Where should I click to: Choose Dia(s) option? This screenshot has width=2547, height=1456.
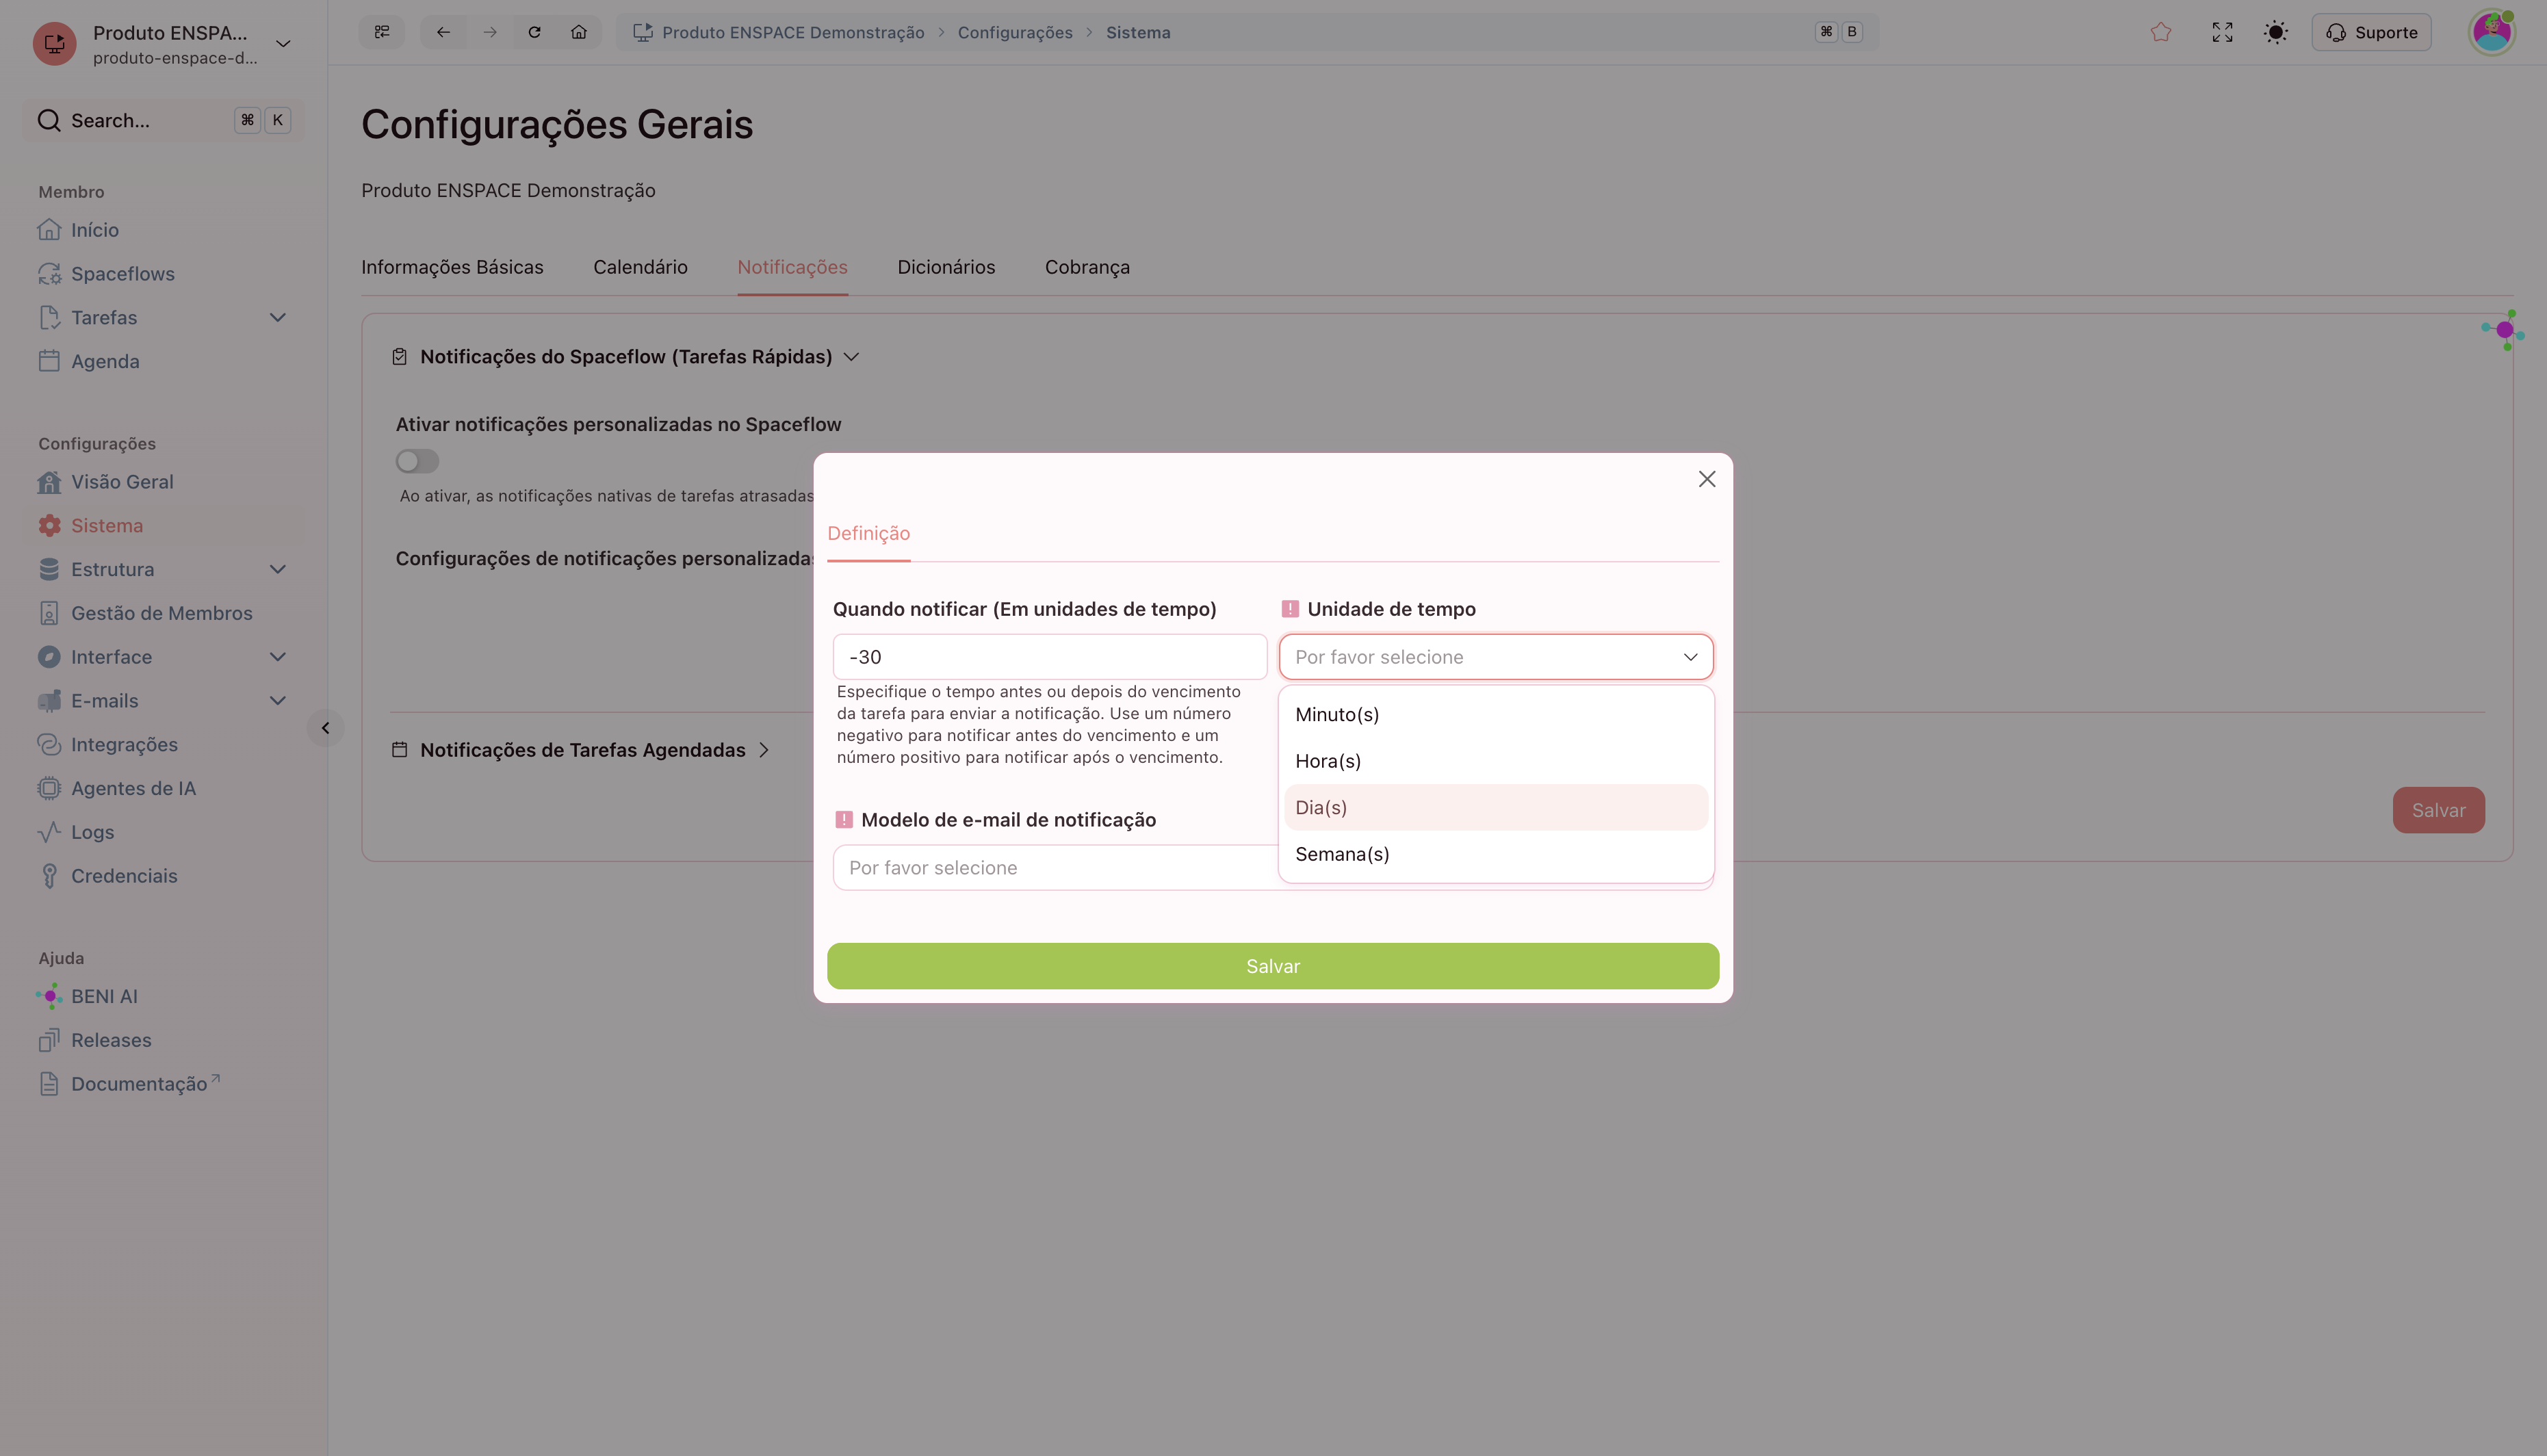click(x=1495, y=808)
